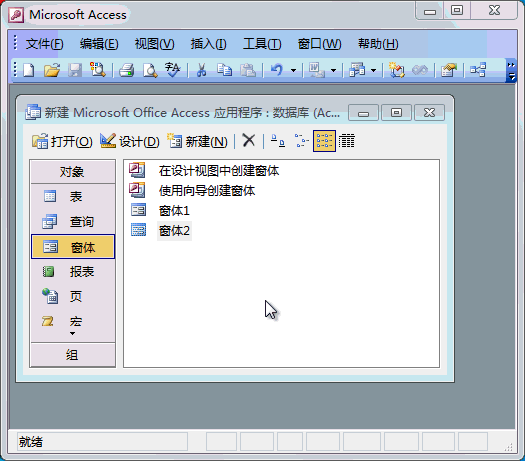525x461 pixels.
Task: Expand the Office Links dropdown arrow
Action: [333, 70]
